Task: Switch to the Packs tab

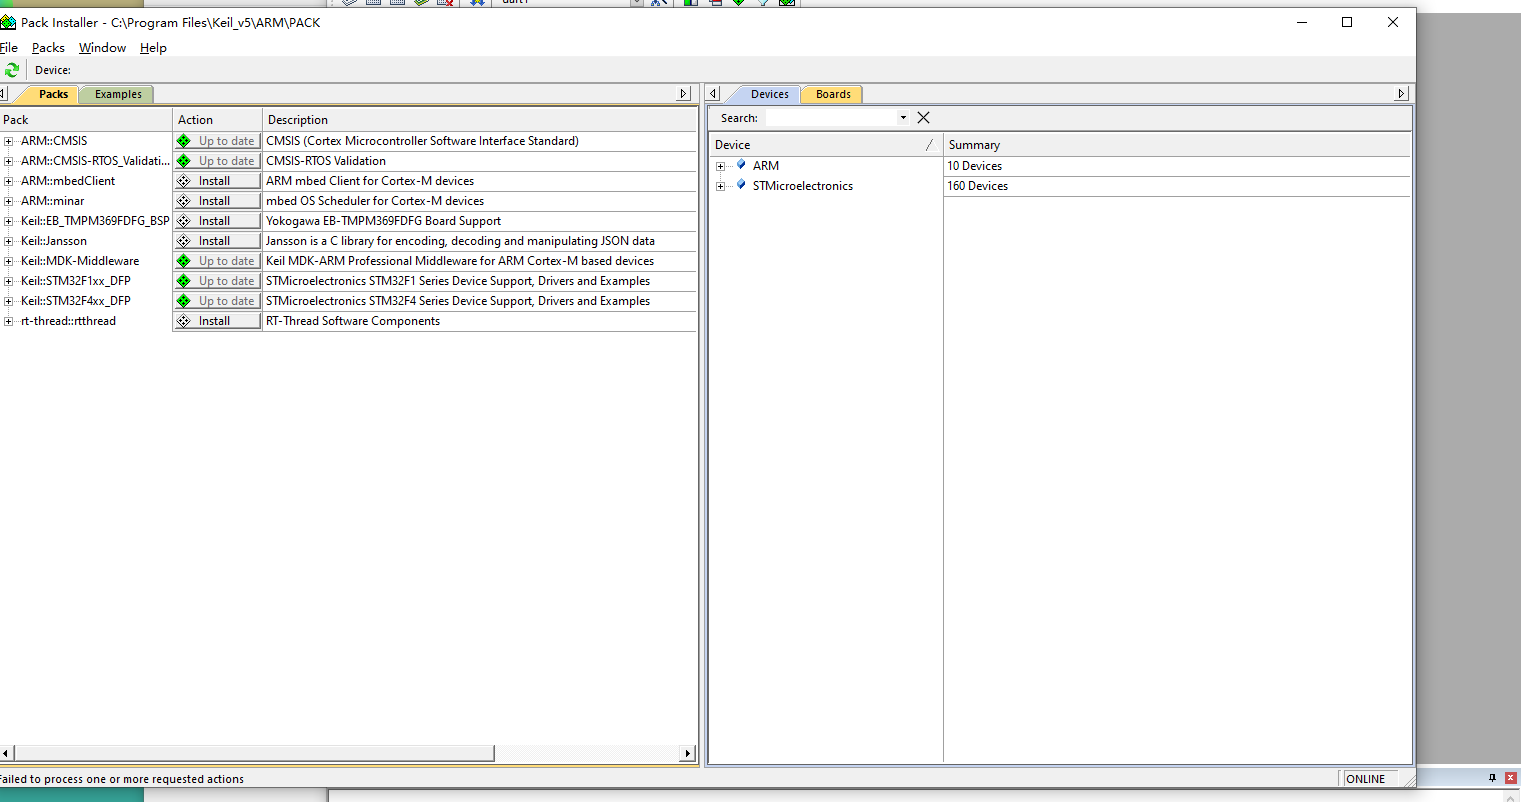Action: pos(53,94)
